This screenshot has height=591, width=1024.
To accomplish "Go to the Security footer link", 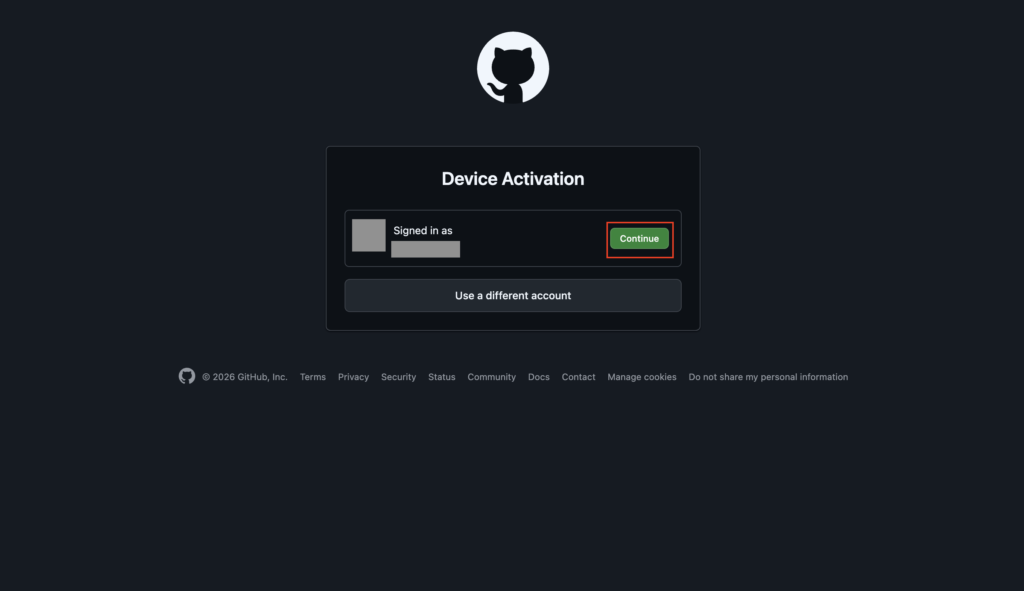I will [x=398, y=377].
